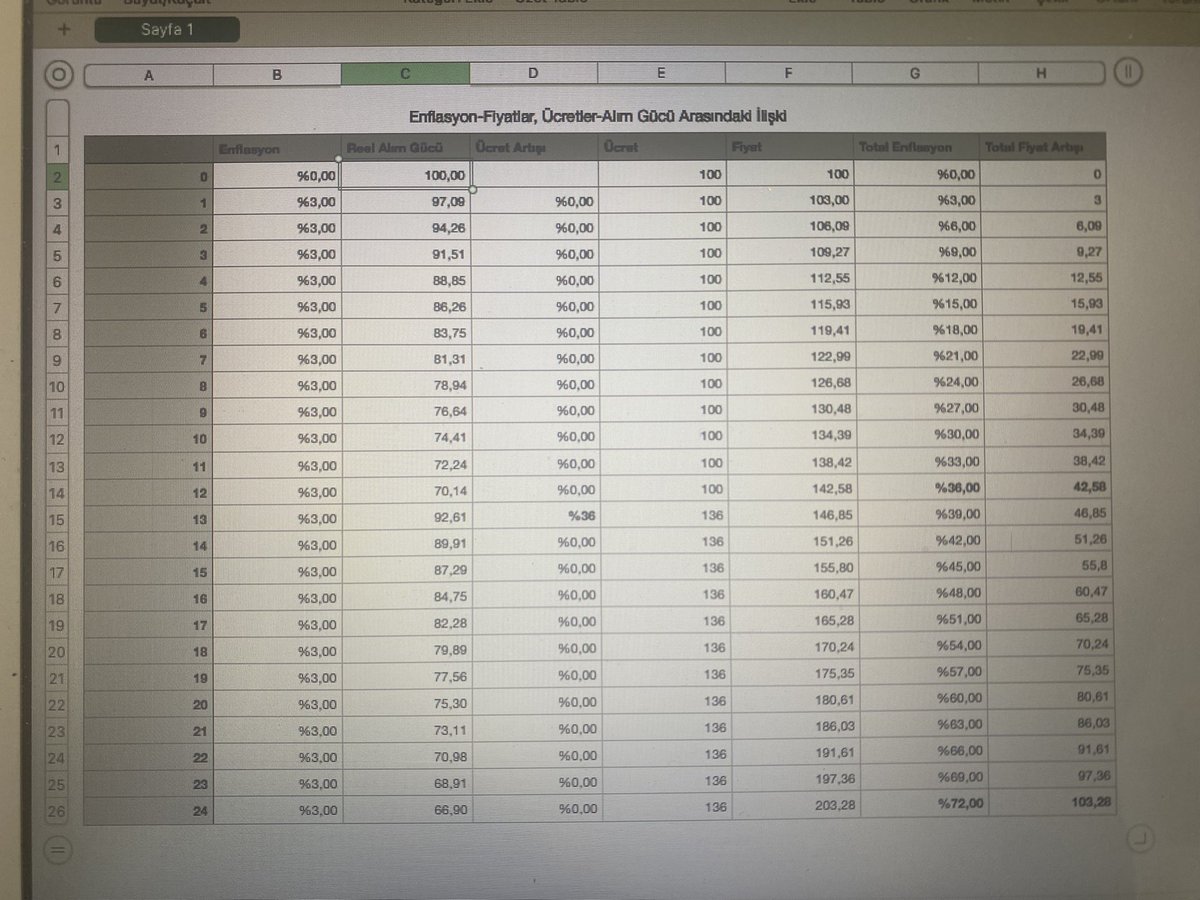
Task: Click the Enflasyon header cell
Action: [x=278, y=149]
